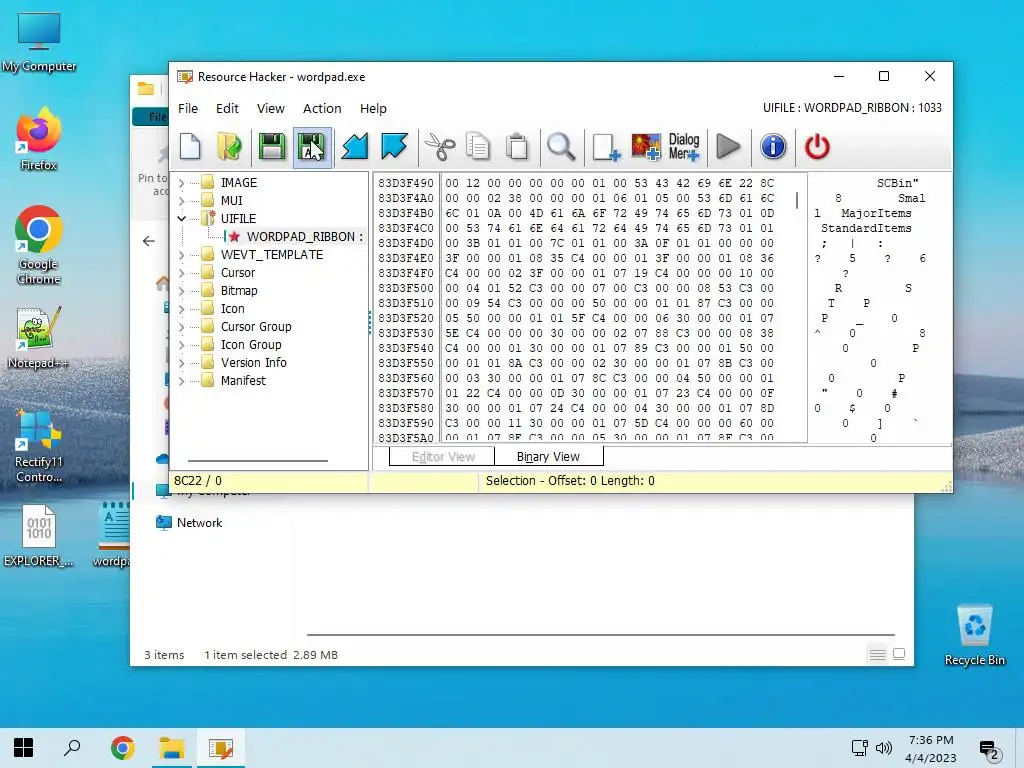Viewport: 1024px width, 768px height.
Task: Open notifications in the system tray
Action: 990,750
